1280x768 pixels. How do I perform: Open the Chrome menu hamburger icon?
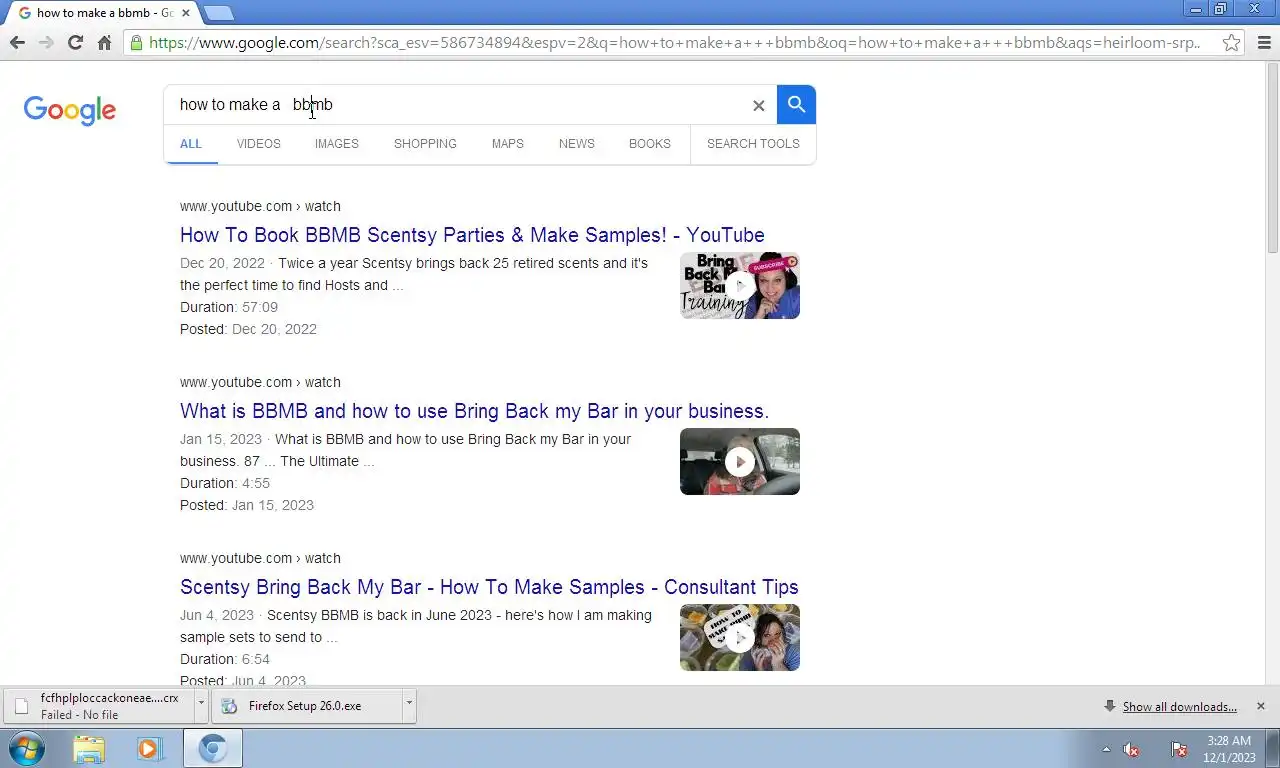click(x=1263, y=43)
